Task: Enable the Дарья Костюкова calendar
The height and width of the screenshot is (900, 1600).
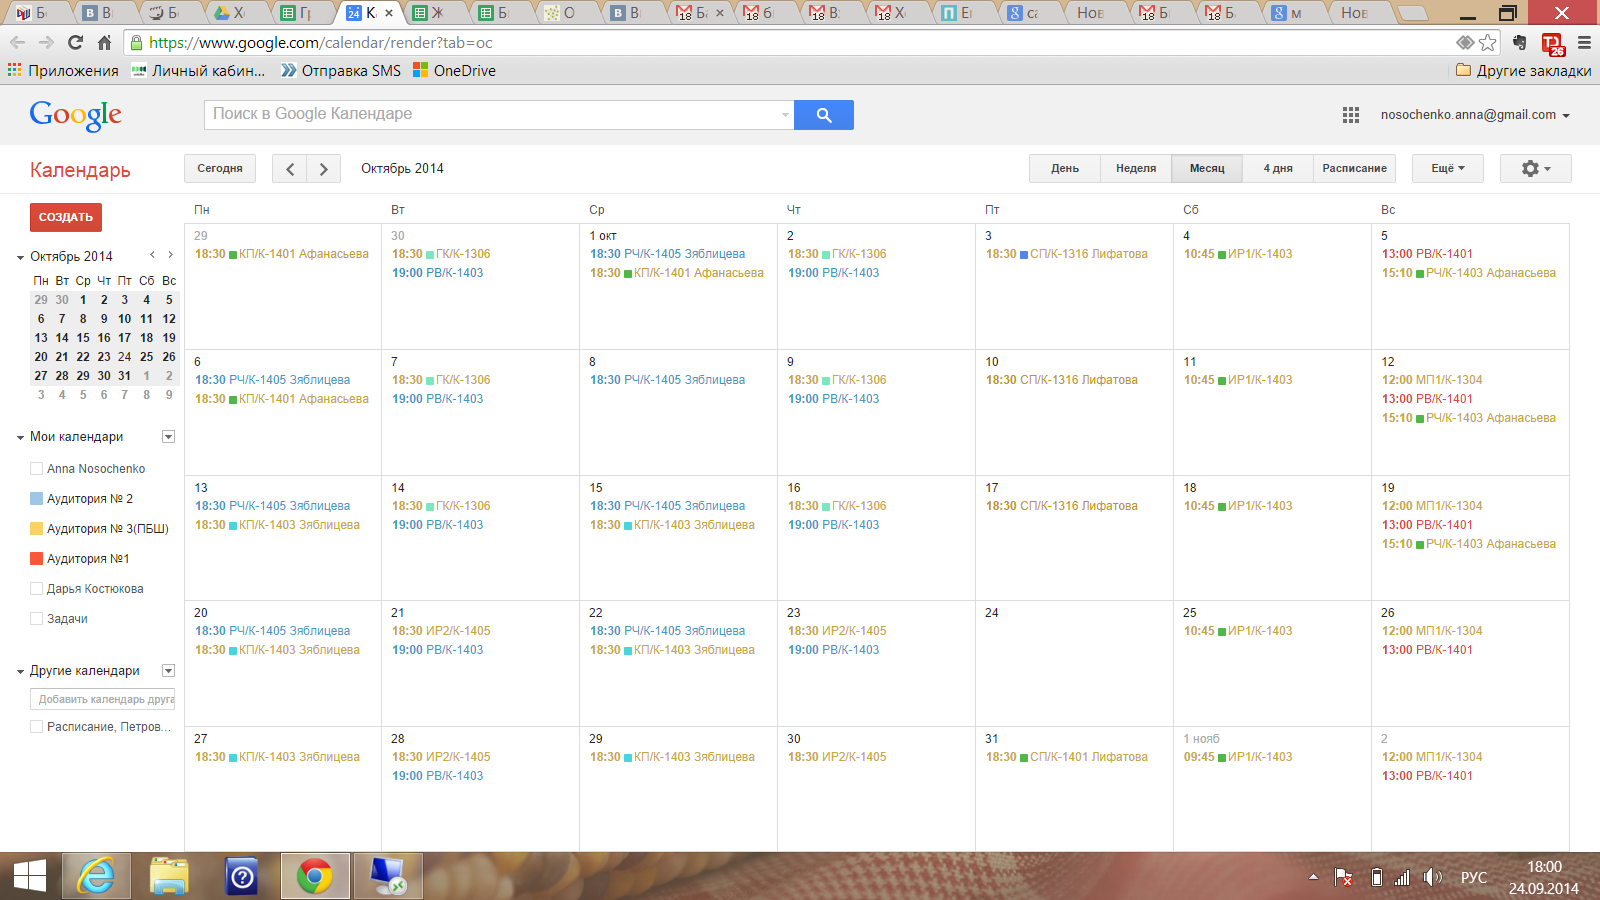Action: click(x=37, y=589)
